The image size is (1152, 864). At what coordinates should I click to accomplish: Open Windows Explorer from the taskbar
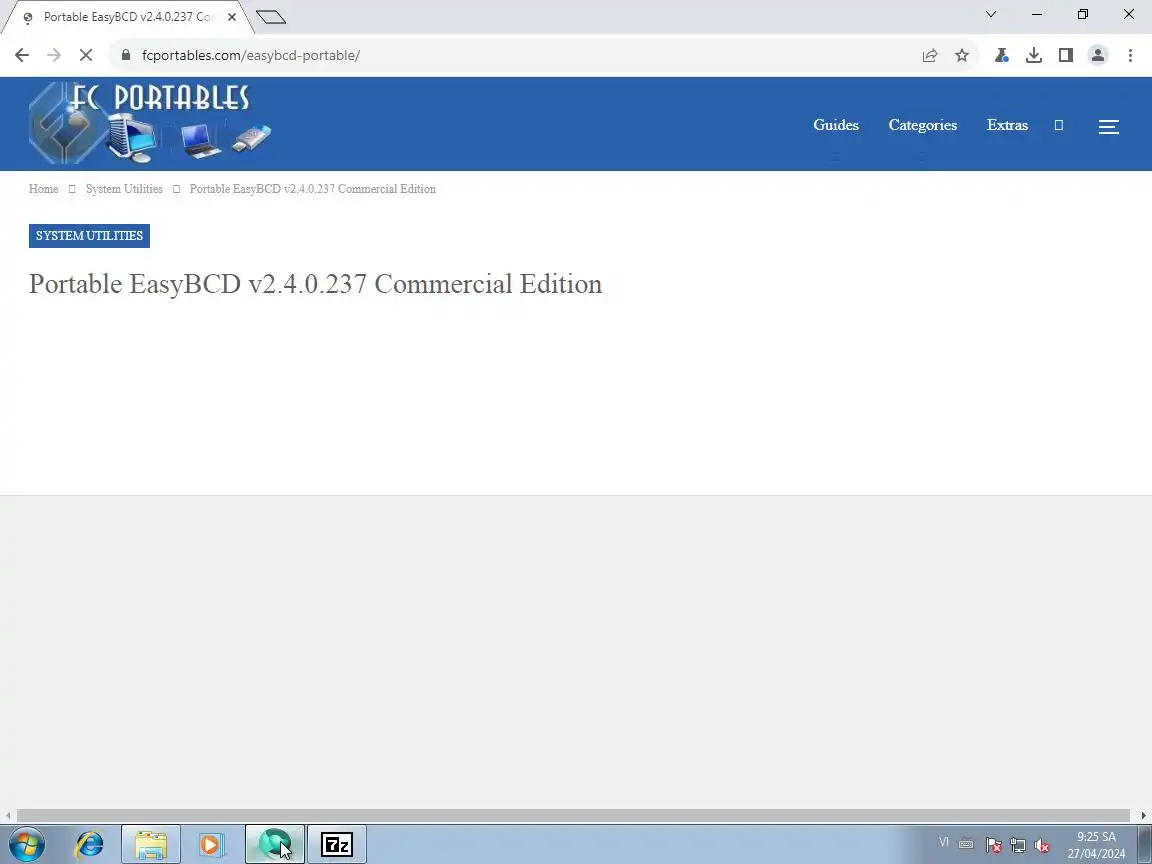click(151, 844)
